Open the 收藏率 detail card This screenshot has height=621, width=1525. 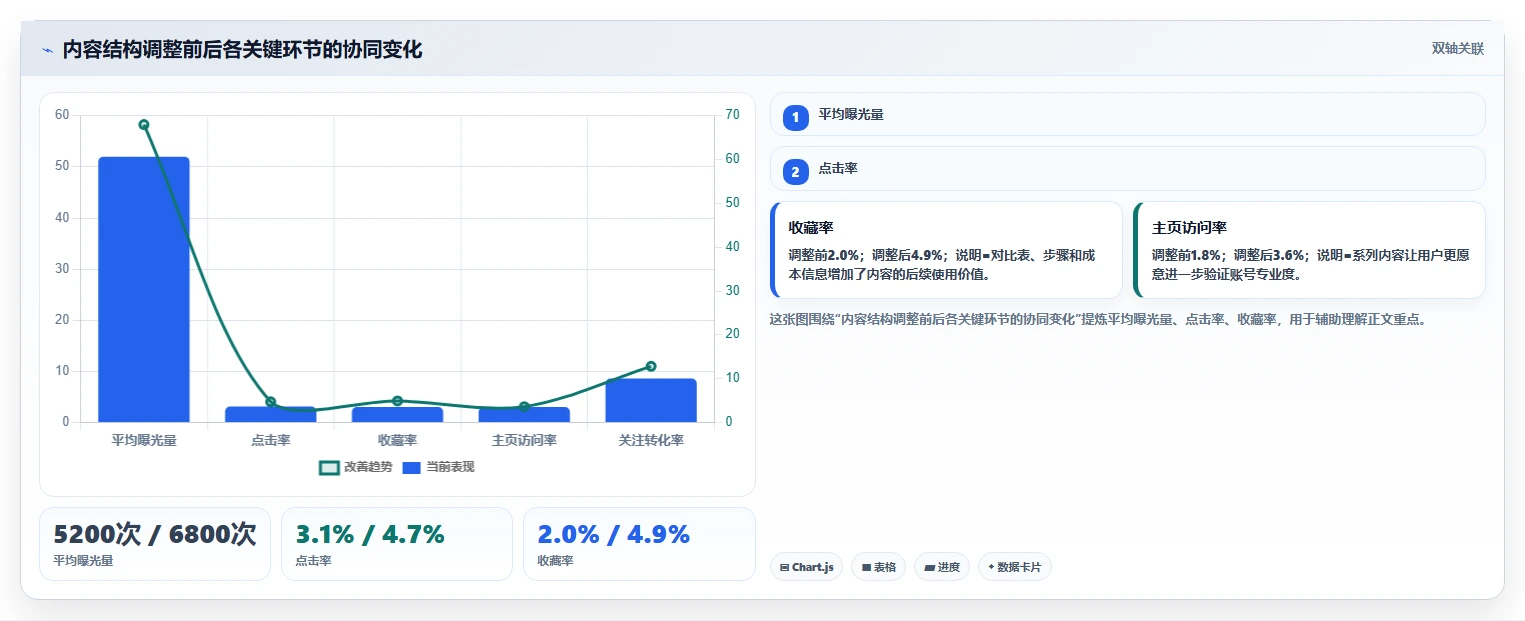pyautogui.click(x=946, y=250)
